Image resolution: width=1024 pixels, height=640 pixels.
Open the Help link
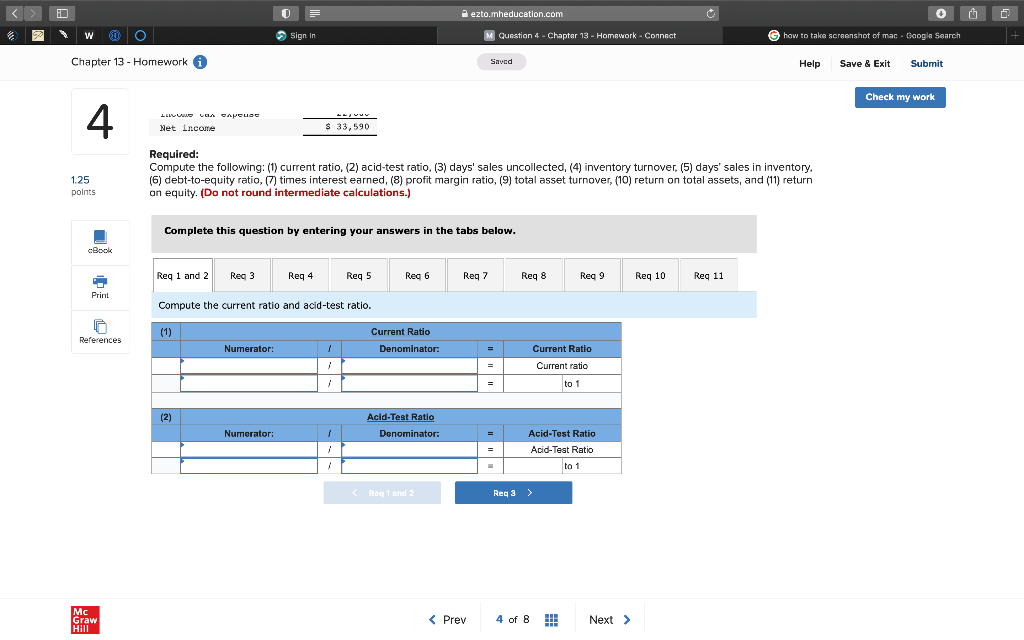pyautogui.click(x=809, y=63)
